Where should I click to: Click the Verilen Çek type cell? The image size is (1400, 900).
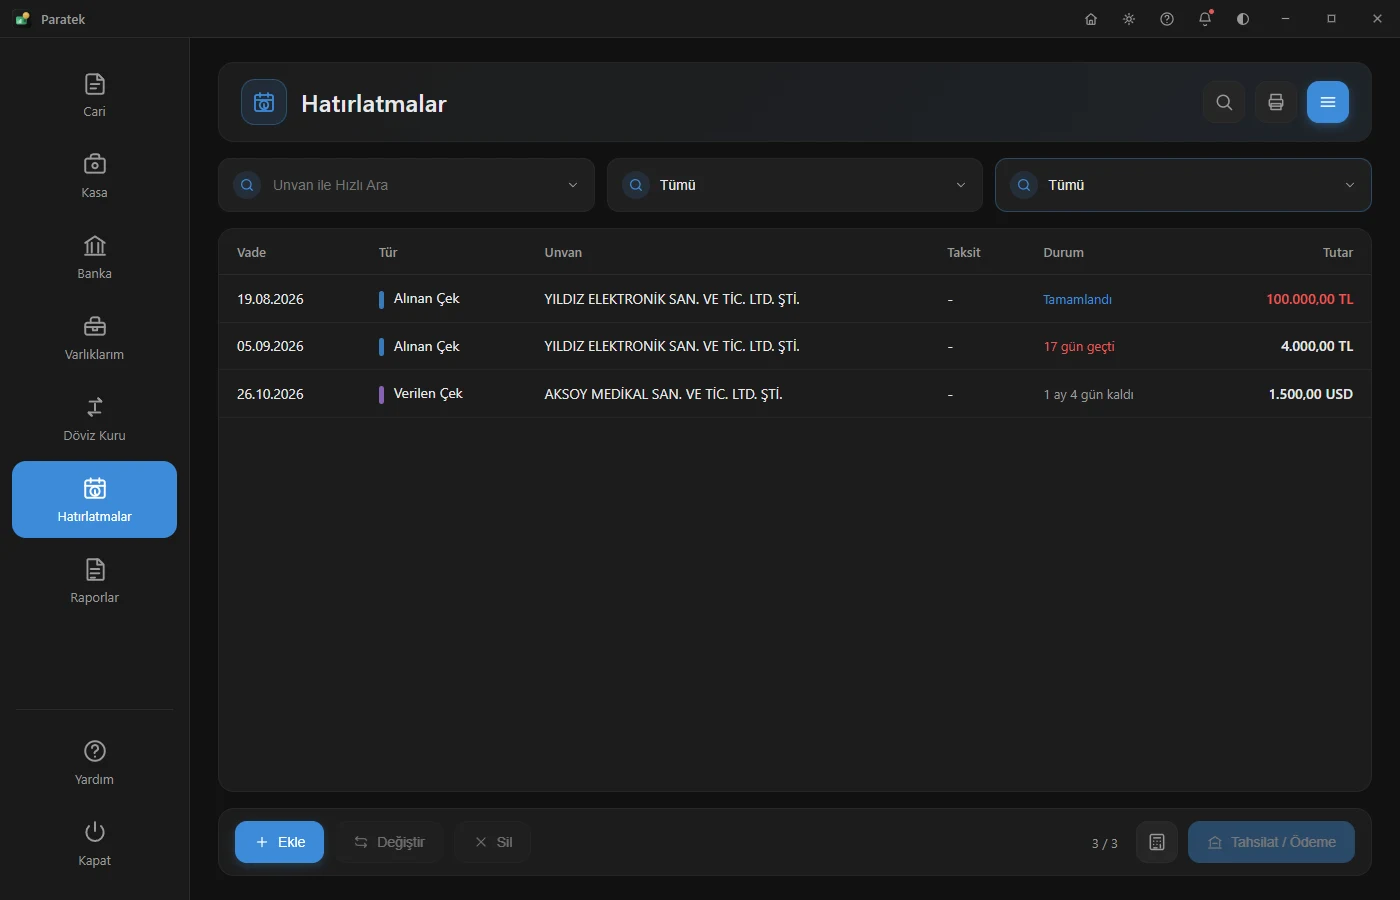[x=428, y=394]
